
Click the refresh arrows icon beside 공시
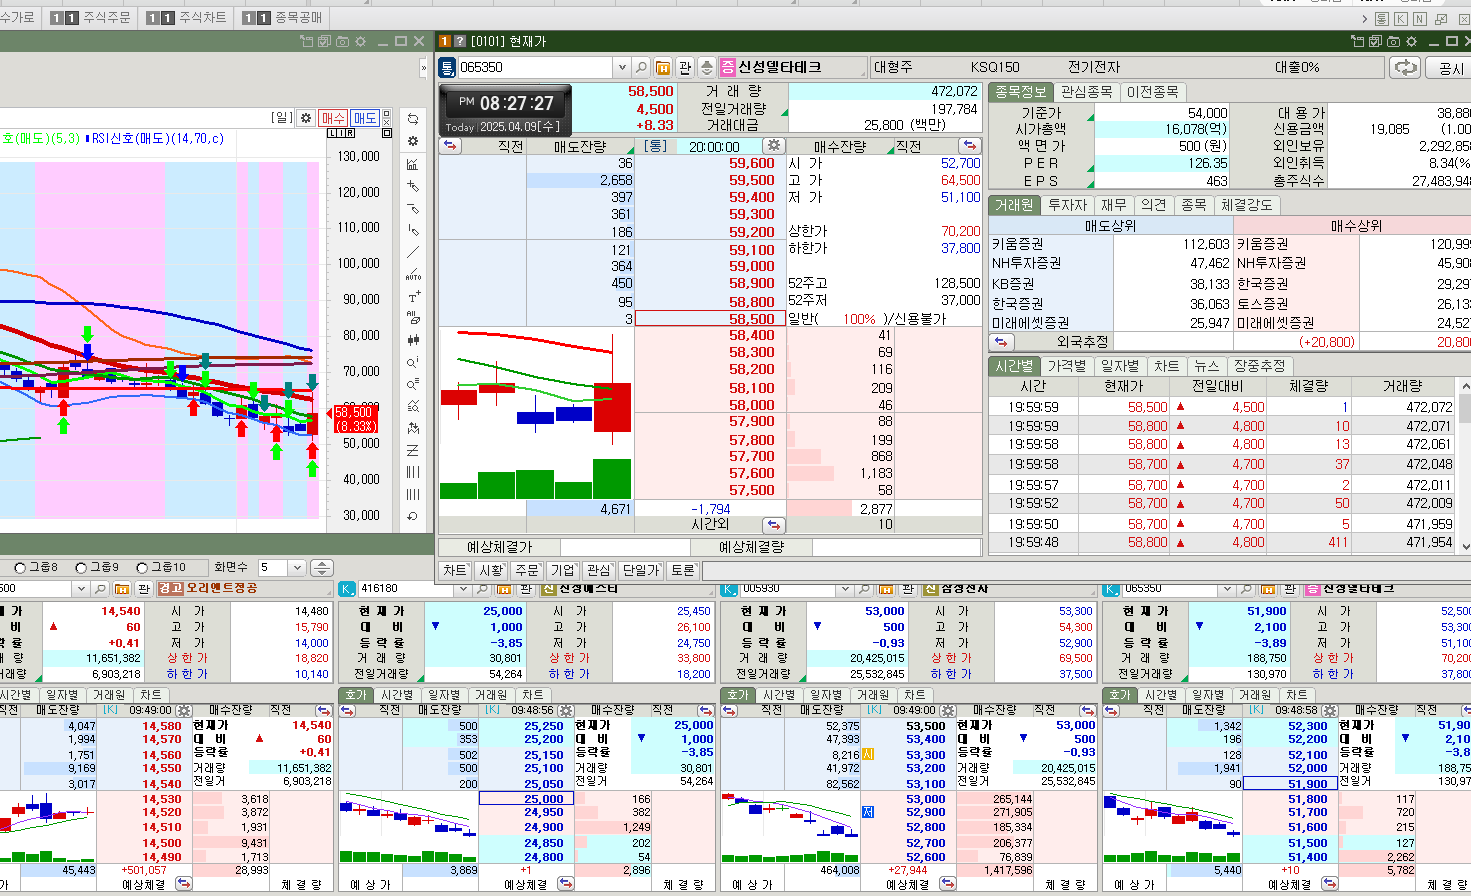pos(1405,67)
